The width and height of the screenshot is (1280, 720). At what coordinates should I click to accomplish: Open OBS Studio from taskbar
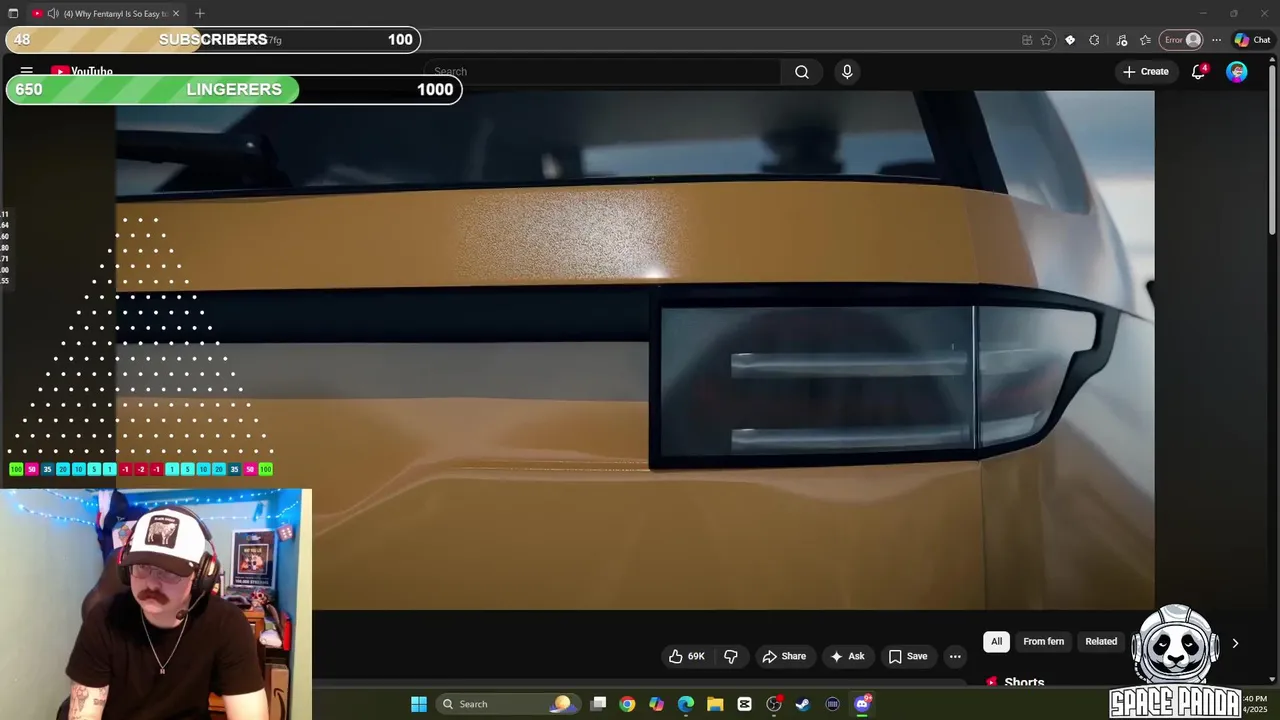pos(774,704)
